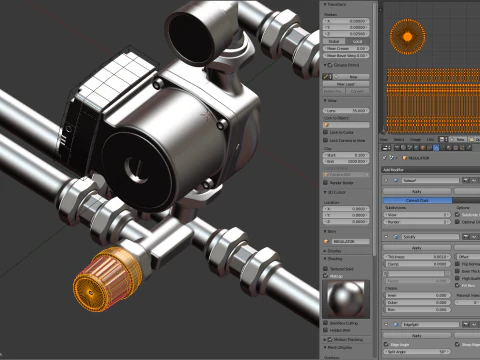This screenshot has height=360, width=480.
Task: Collapse the Subsurf modifier panel arrow
Action: (x=386, y=180)
